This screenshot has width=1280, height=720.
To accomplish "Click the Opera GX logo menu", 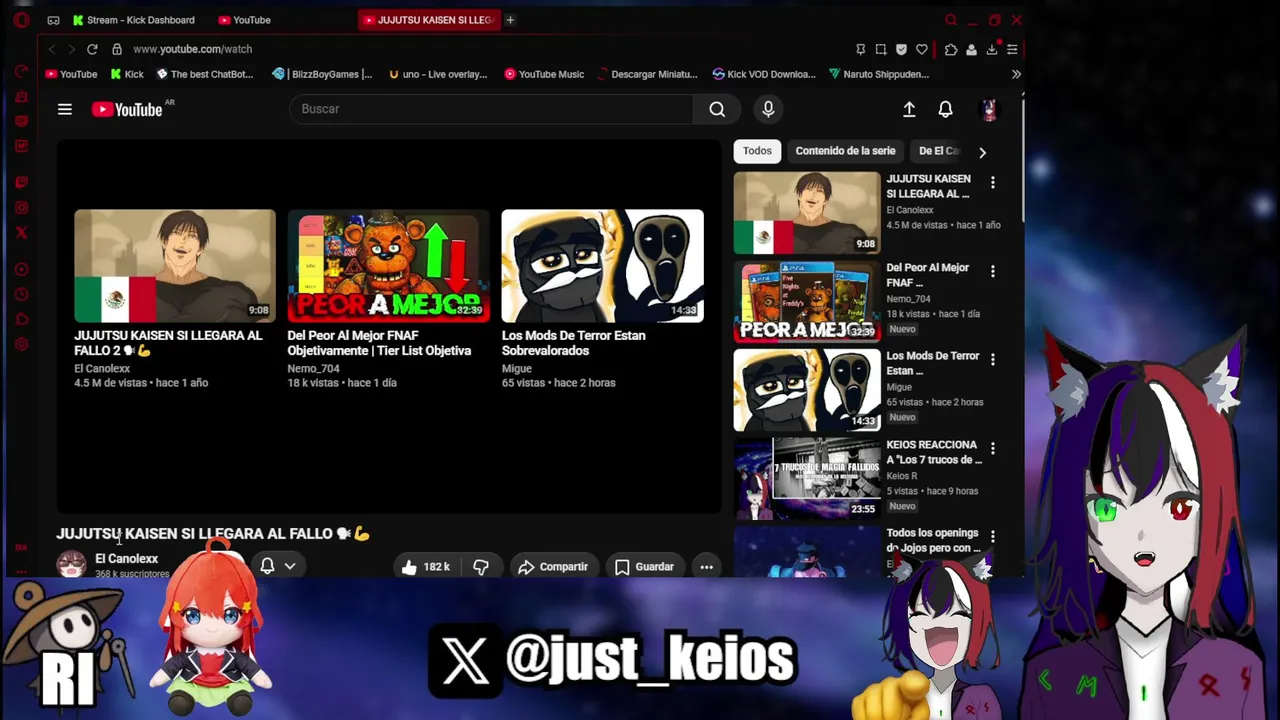I will 21,20.
